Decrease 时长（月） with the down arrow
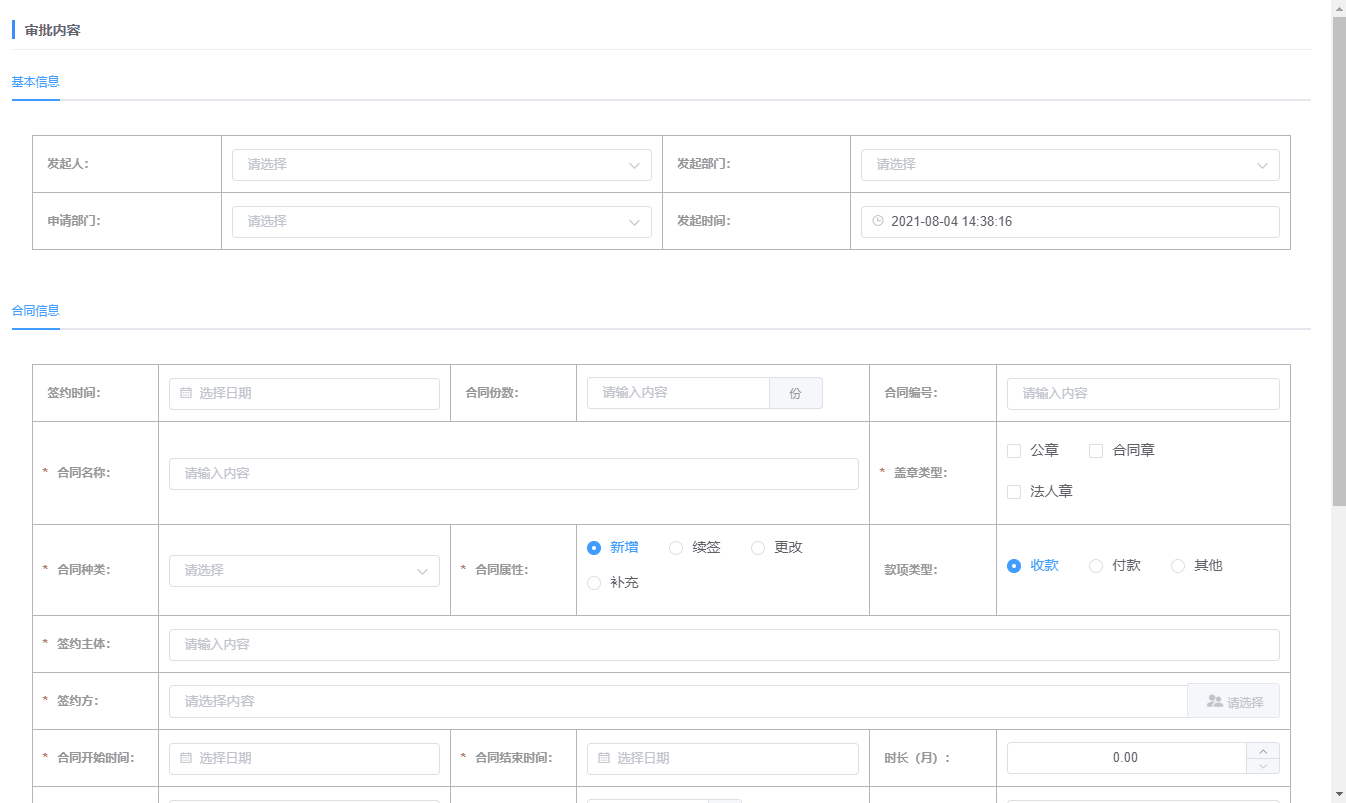 (x=1263, y=766)
